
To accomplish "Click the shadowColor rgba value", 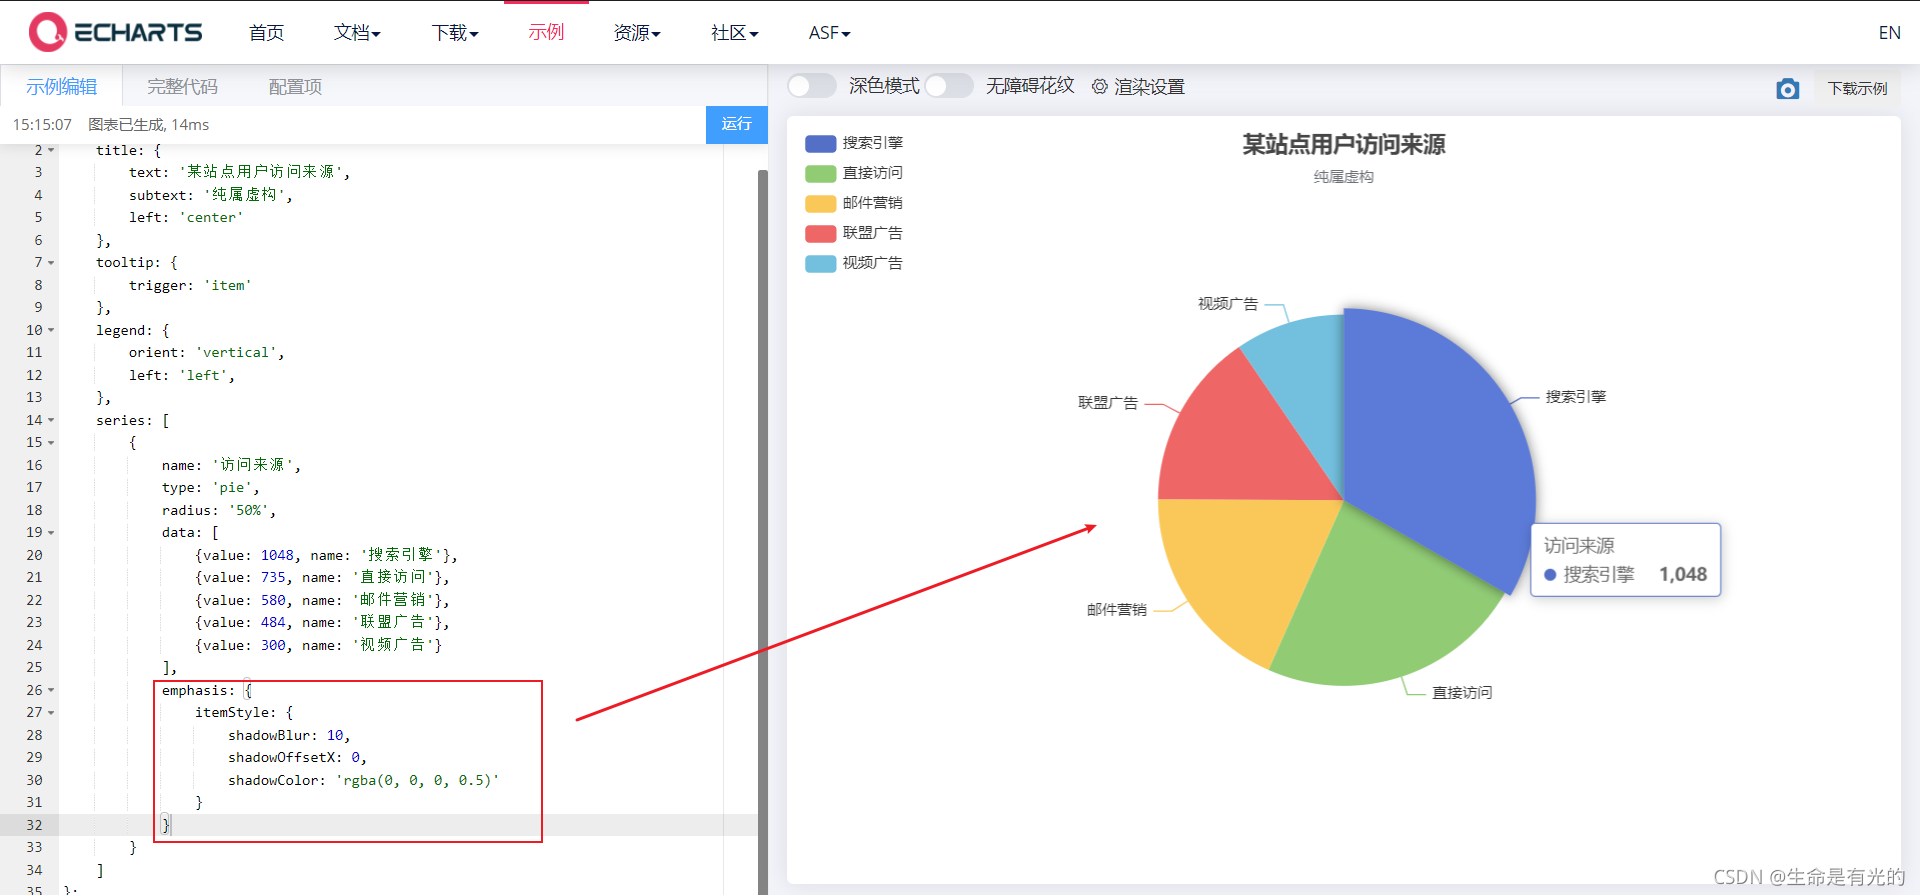I will (x=417, y=781).
